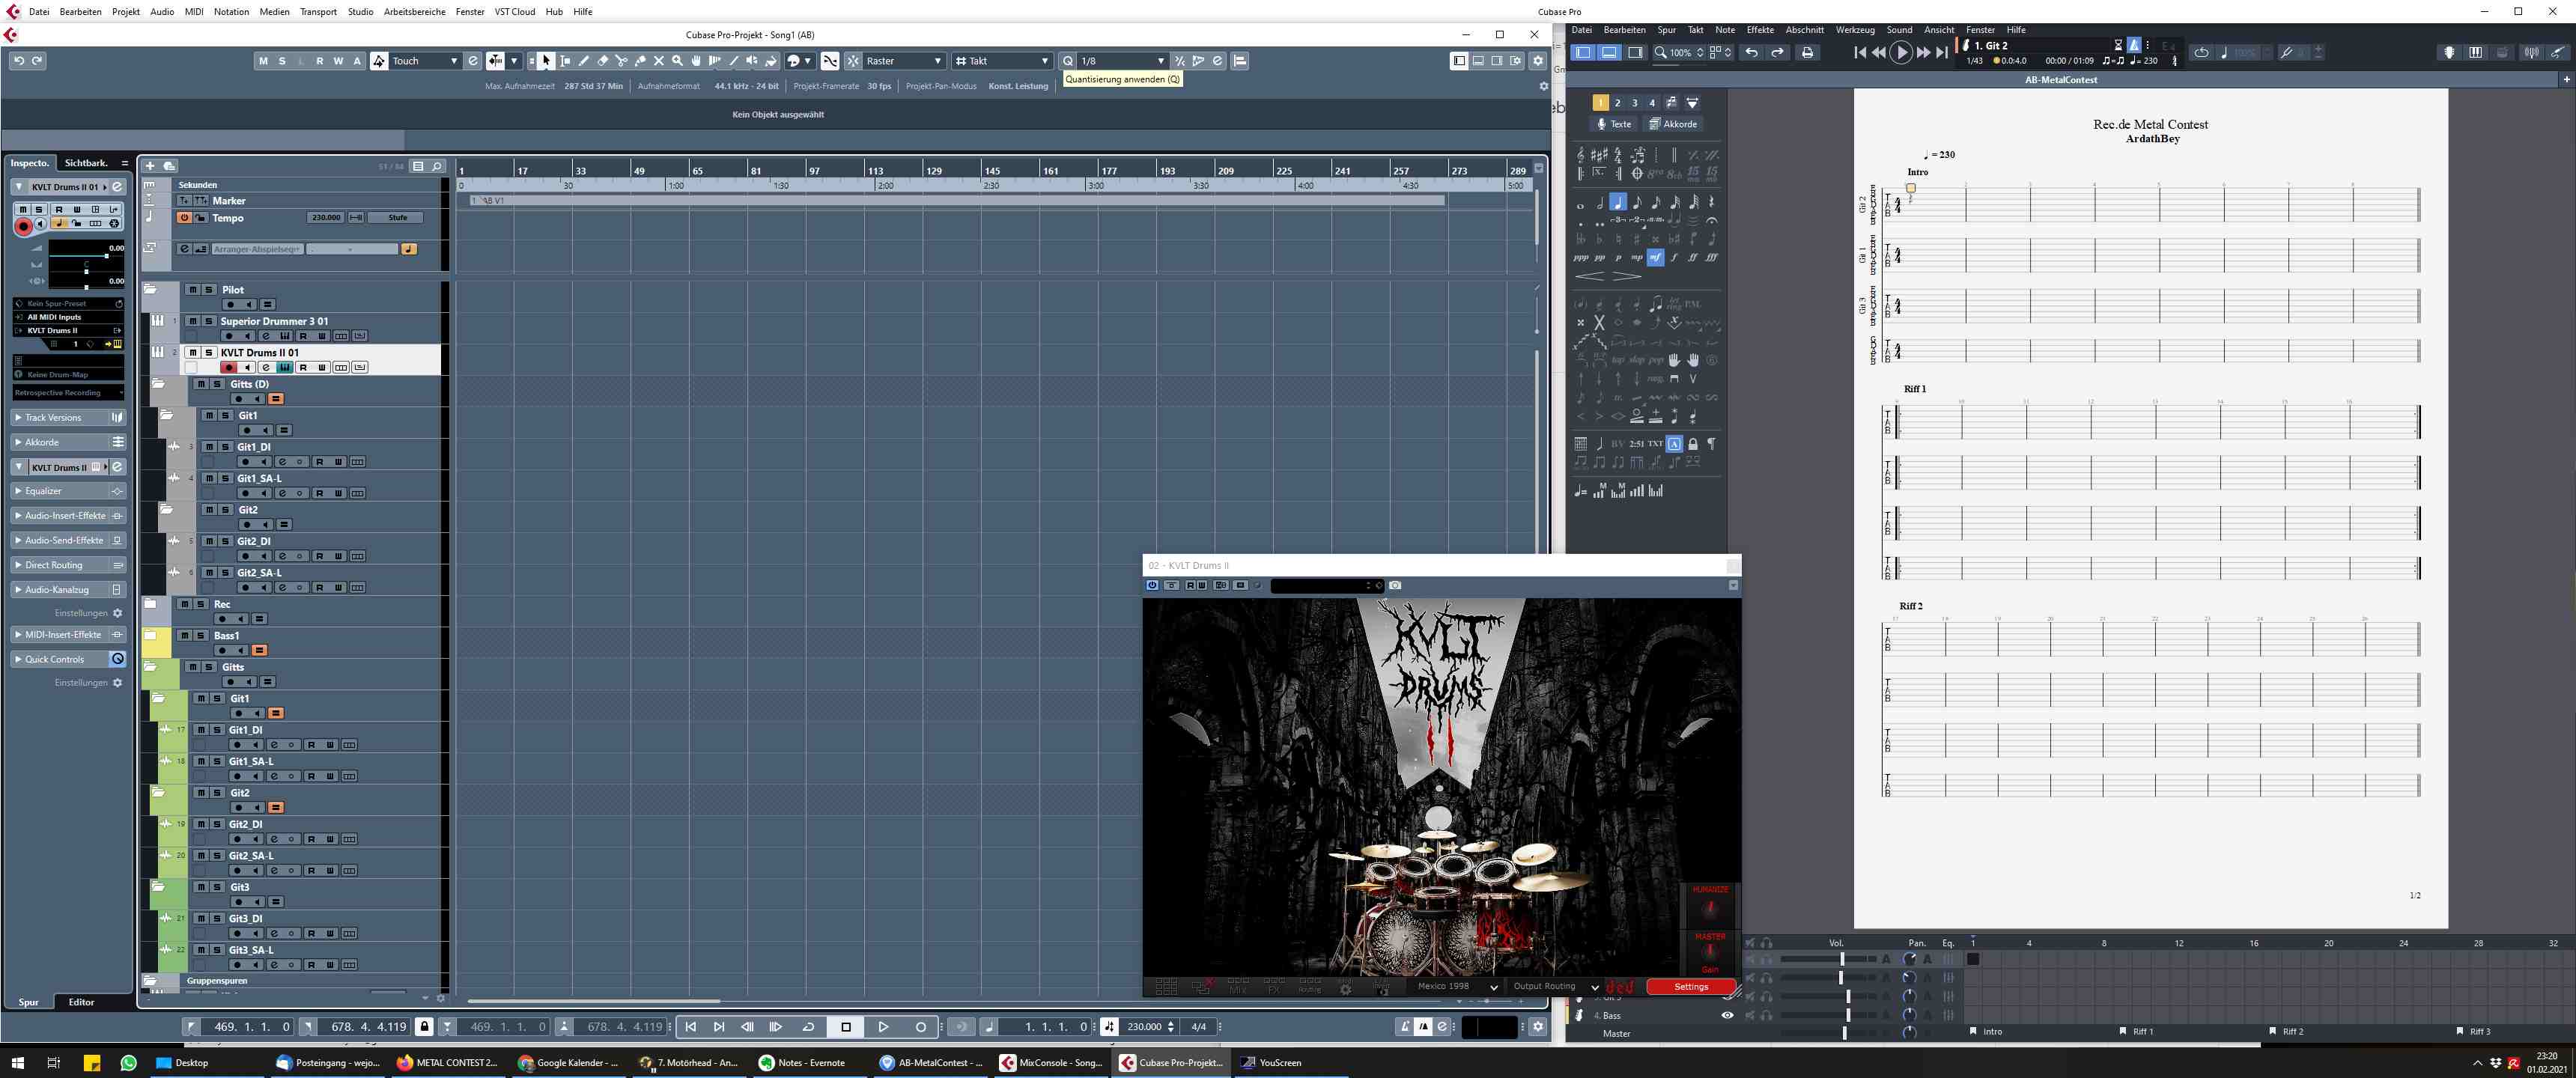
Task: Open Cubase toolbar setup gear icon
Action: (1538, 61)
